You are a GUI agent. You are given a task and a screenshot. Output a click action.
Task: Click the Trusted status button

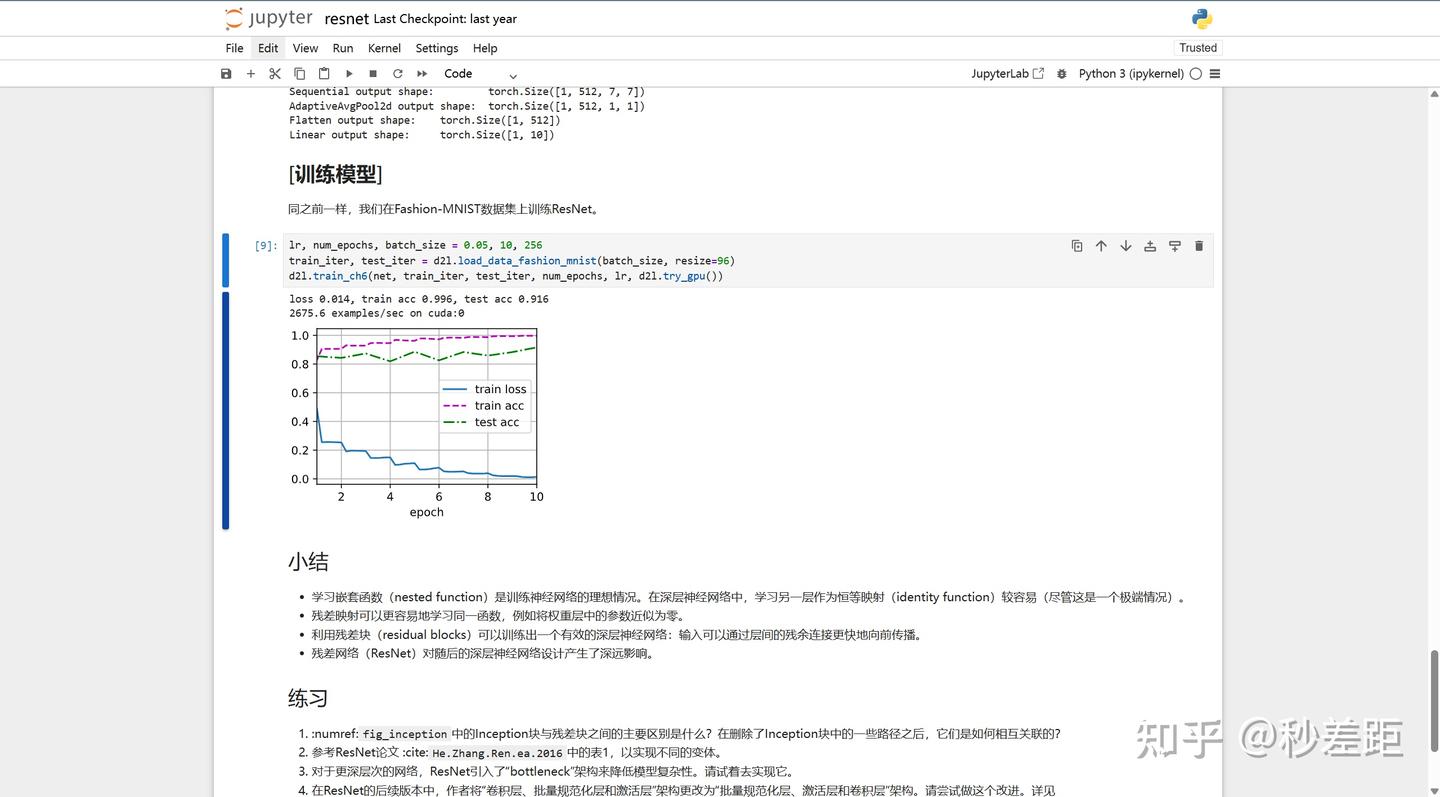[x=1197, y=47]
